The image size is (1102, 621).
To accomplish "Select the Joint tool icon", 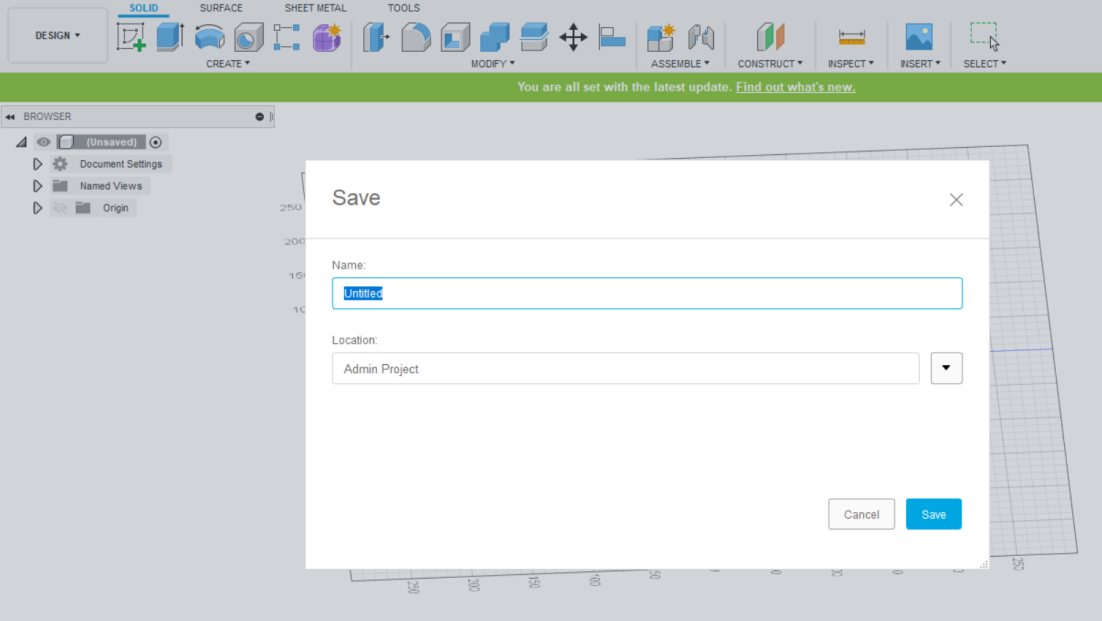I will tap(701, 37).
